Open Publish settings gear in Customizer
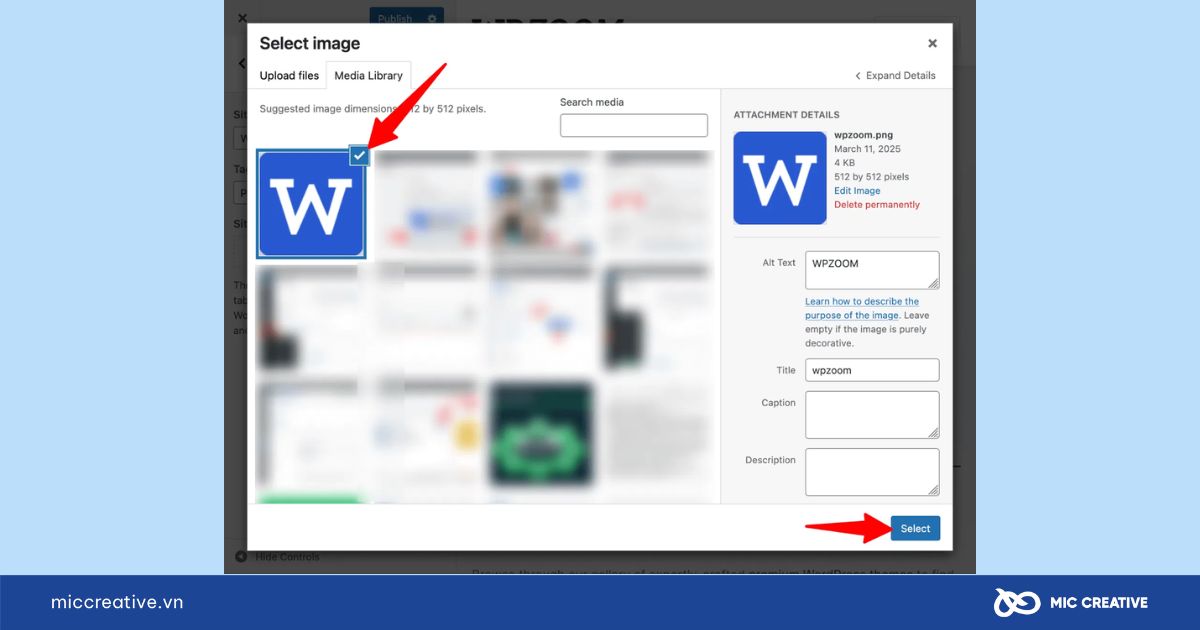This screenshot has height=630, width=1200. click(432, 18)
